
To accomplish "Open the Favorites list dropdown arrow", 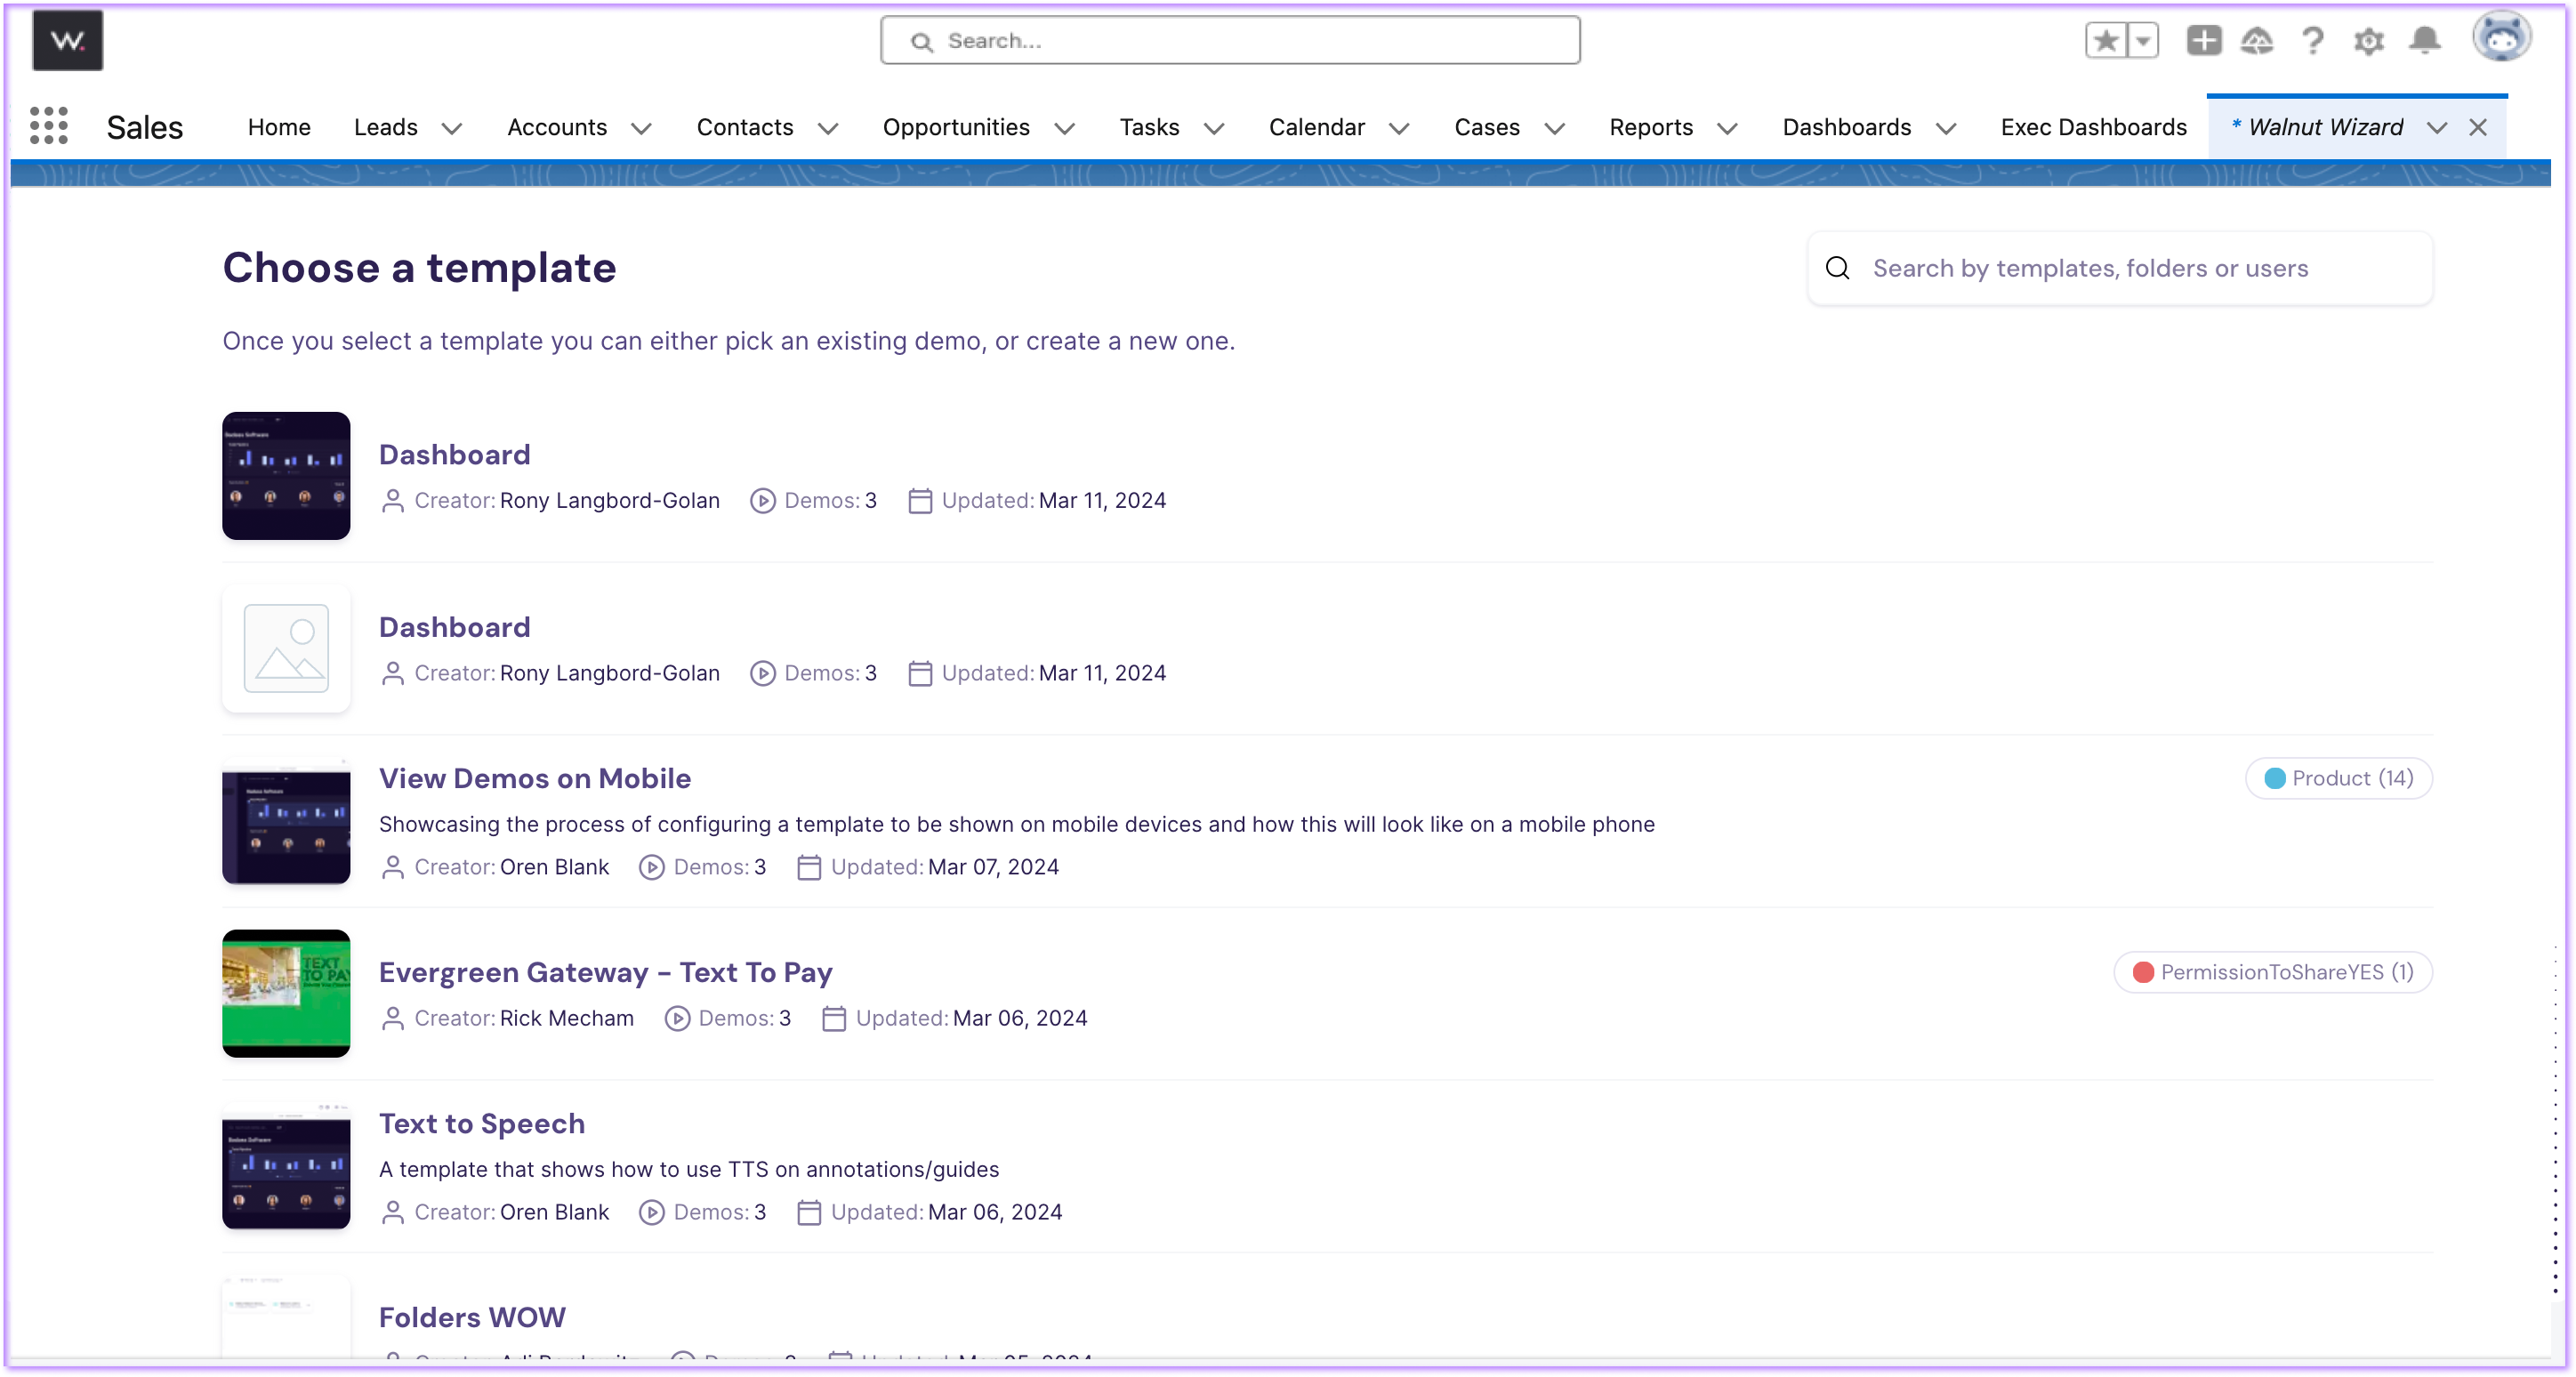I will (2142, 41).
